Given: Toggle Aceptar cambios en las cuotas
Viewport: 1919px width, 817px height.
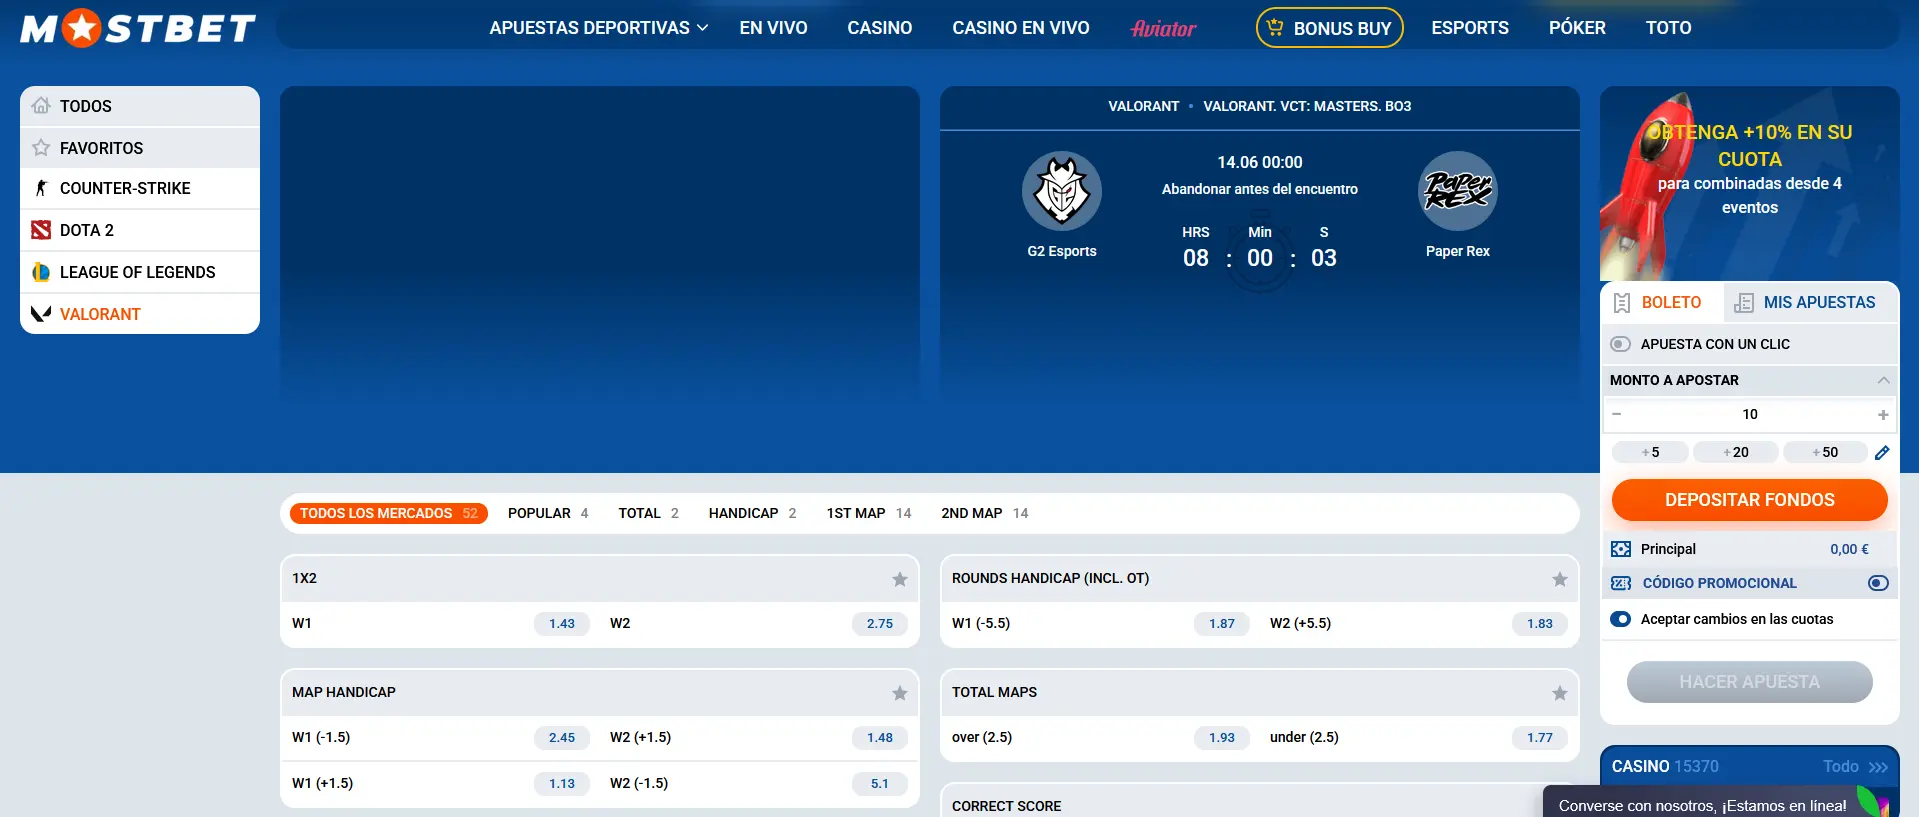Looking at the screenshot, I should click(1621, 619).
